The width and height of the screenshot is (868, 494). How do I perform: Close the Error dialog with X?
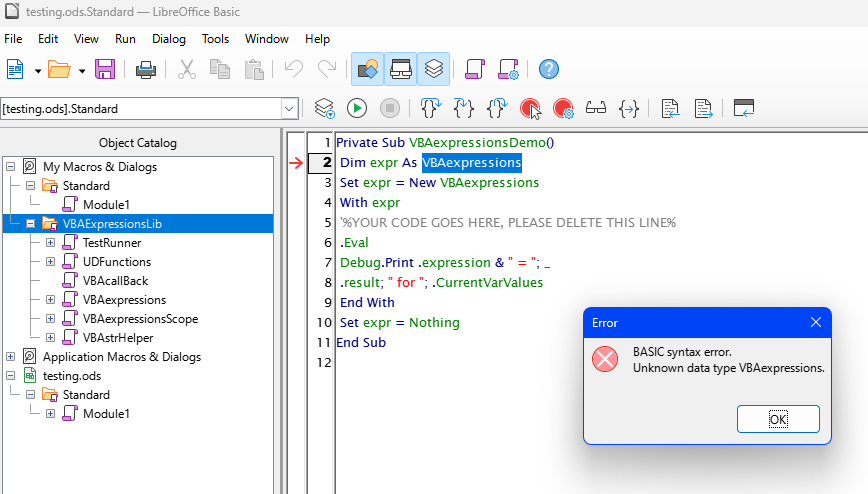click(x=815, y=322)
